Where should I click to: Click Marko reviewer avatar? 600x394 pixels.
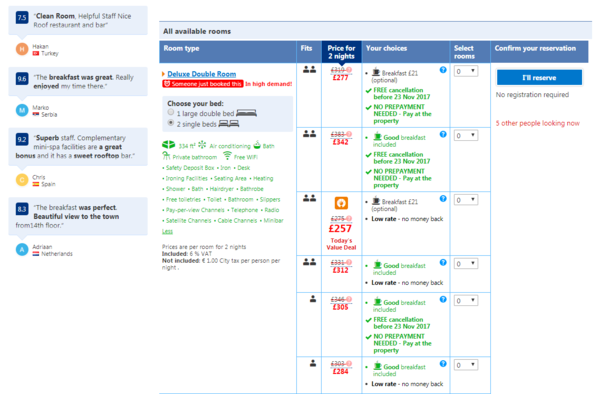click(x=22, y=111)
